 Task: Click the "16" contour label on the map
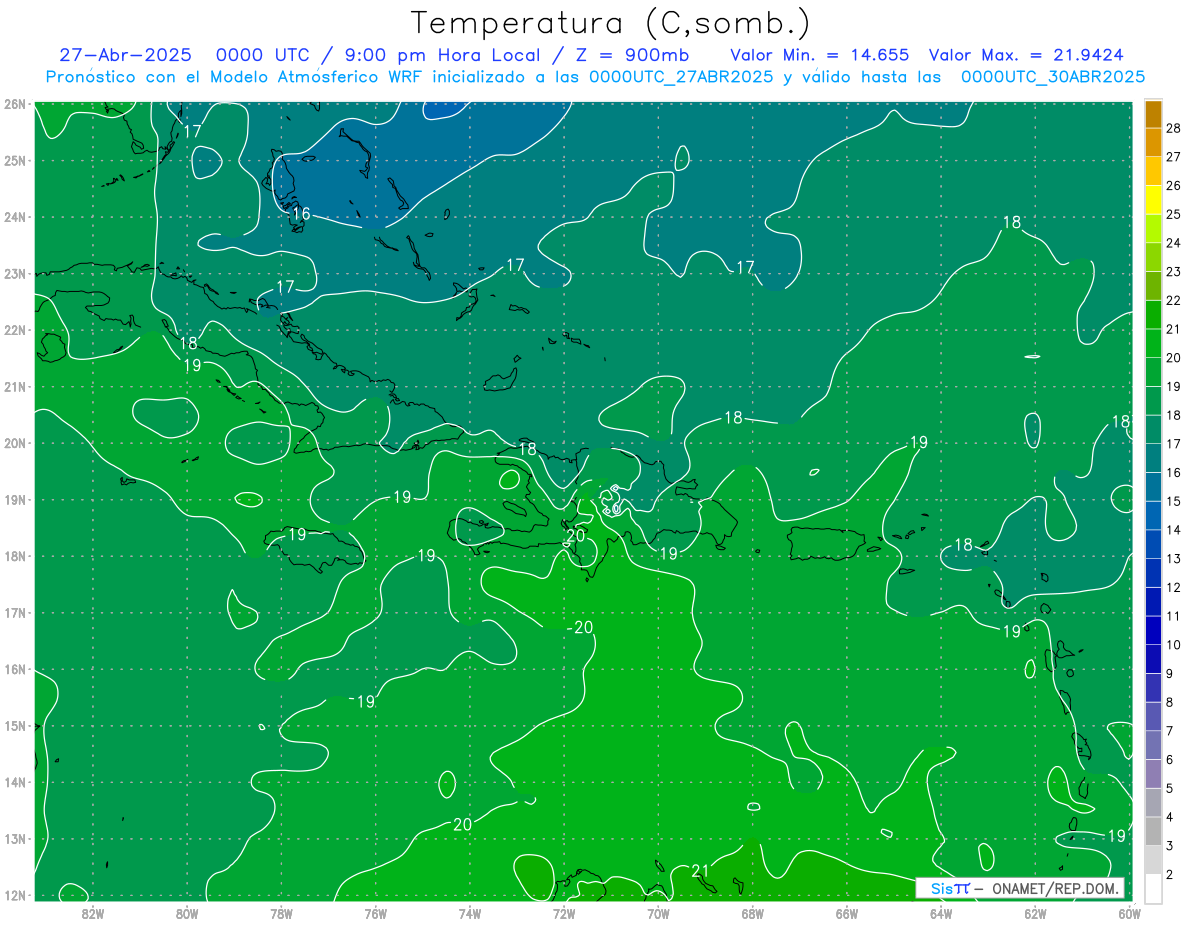point(301,214)
